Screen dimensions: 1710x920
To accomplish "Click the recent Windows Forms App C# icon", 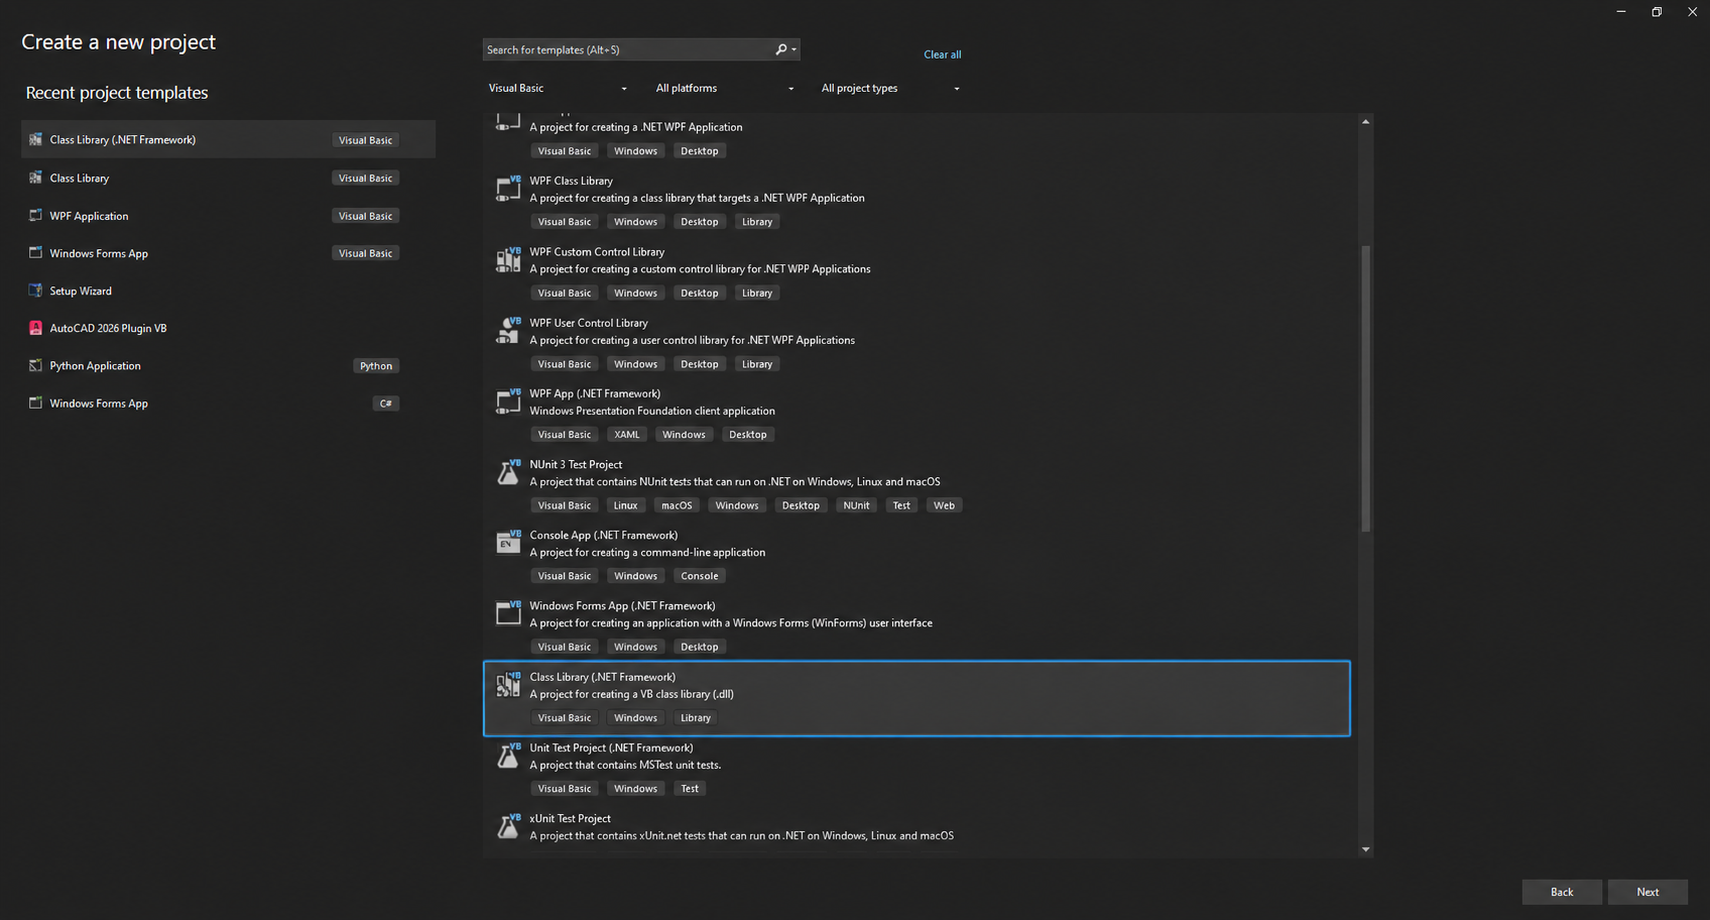I will tap(36, 403).
